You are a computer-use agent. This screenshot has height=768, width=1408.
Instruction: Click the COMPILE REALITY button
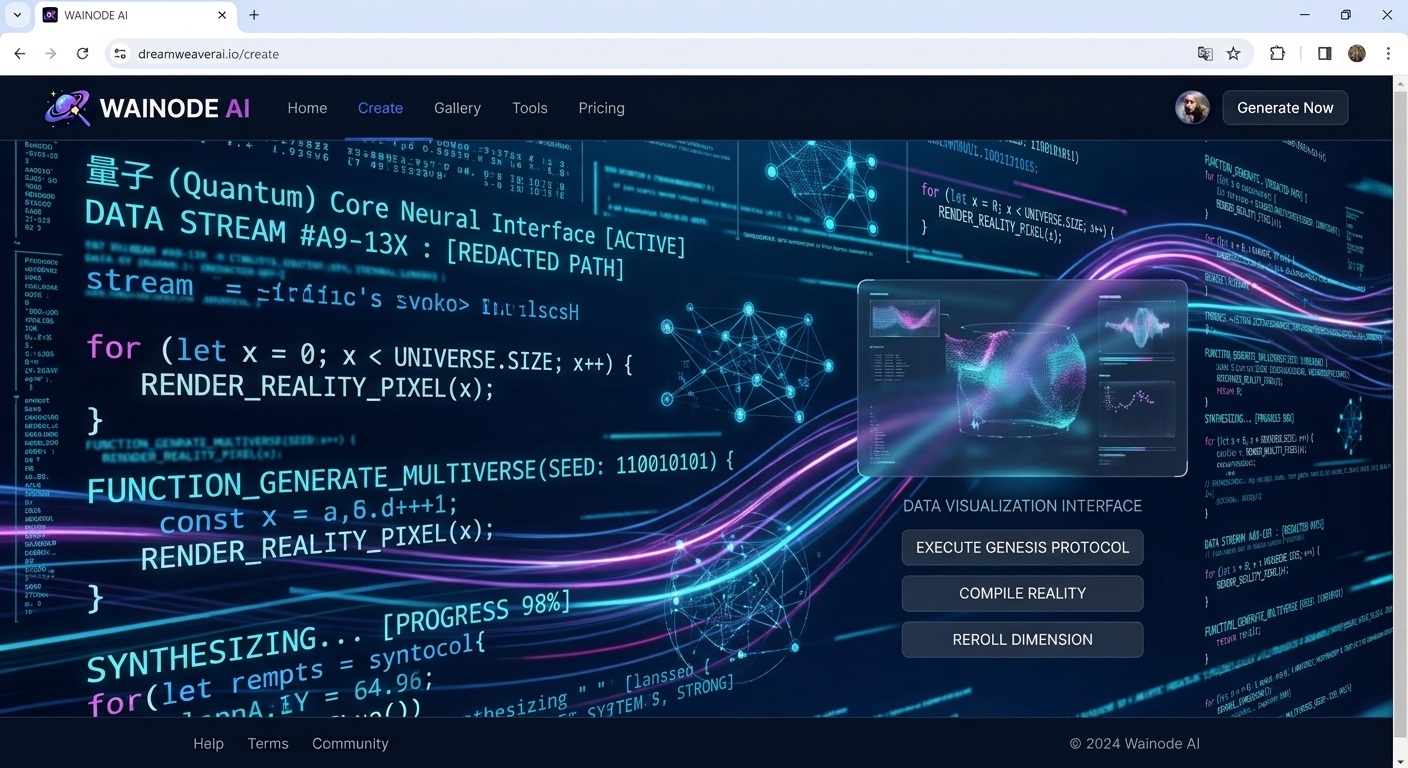pos(1022,593)
